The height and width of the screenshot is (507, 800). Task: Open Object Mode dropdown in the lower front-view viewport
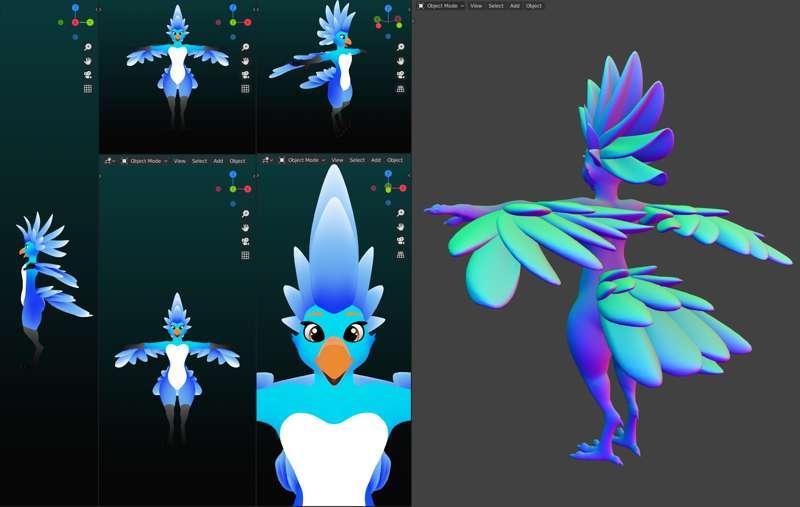[145, 161]
